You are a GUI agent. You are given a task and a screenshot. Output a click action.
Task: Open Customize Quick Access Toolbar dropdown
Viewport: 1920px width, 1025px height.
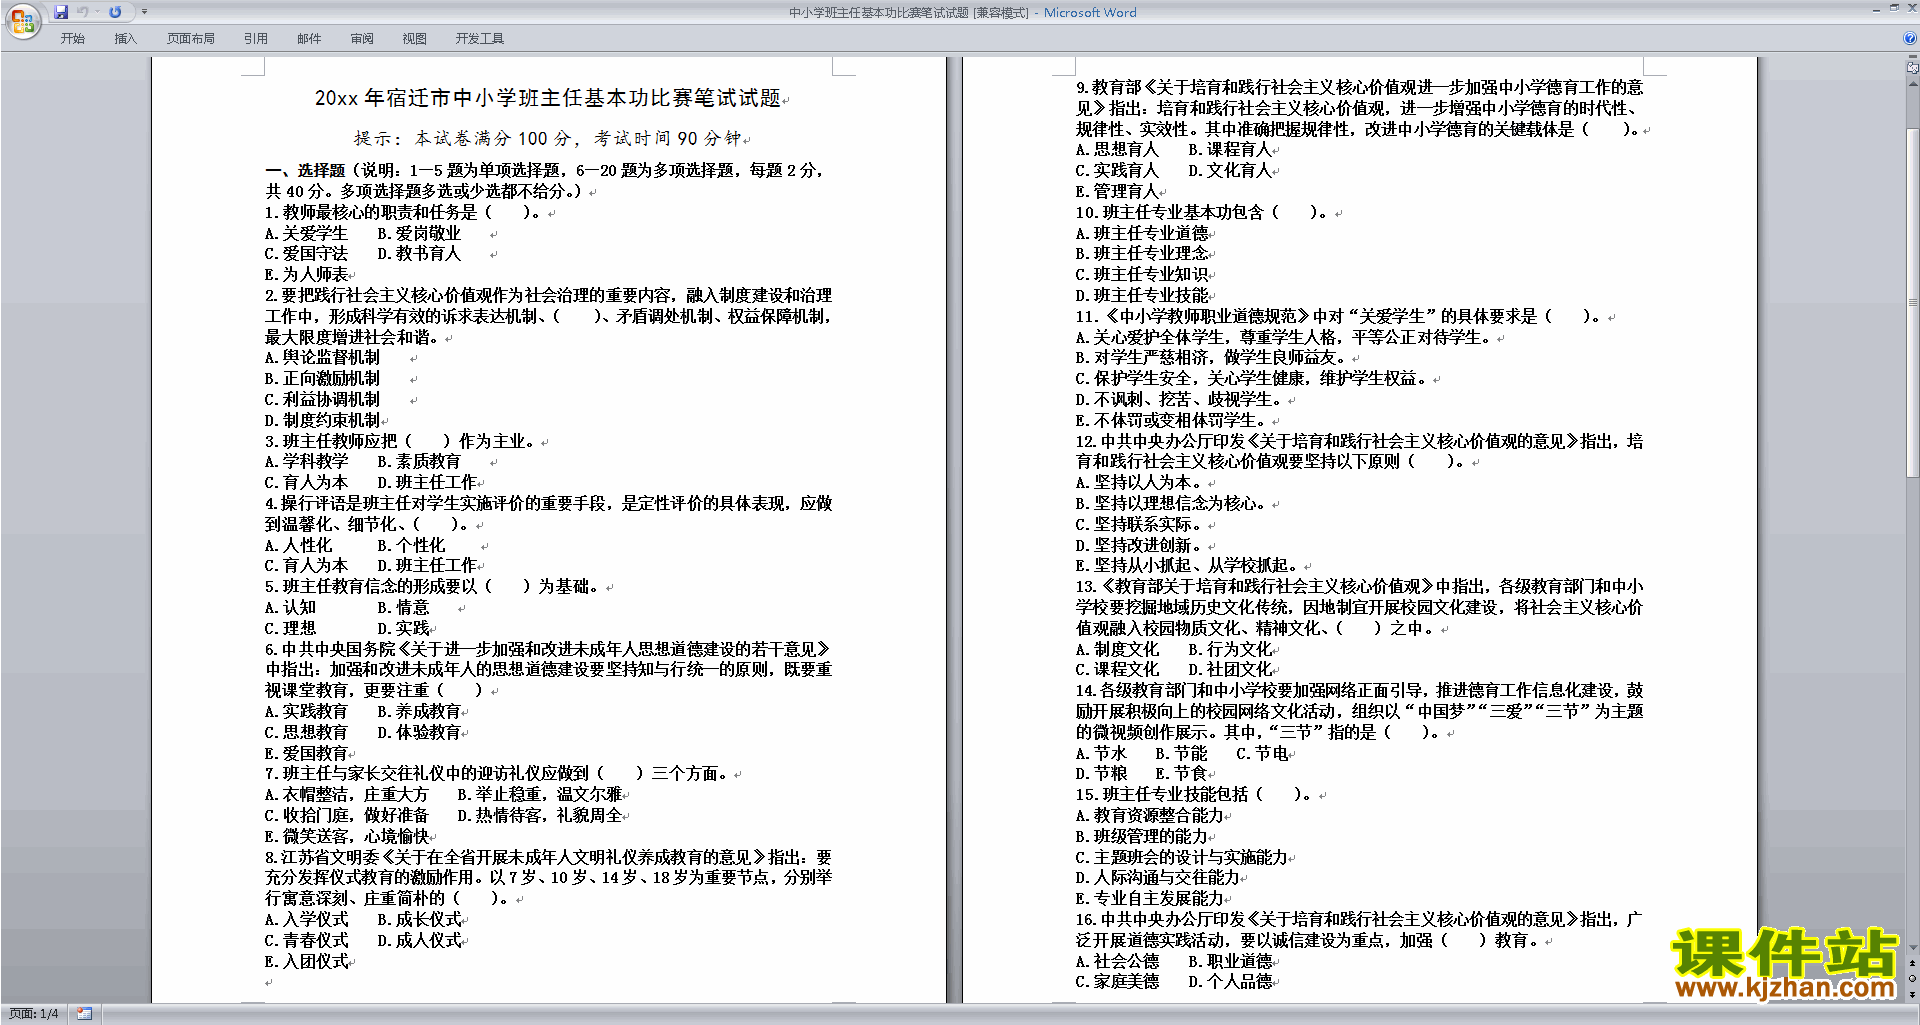pyautogui.click(x=144, y=12)
